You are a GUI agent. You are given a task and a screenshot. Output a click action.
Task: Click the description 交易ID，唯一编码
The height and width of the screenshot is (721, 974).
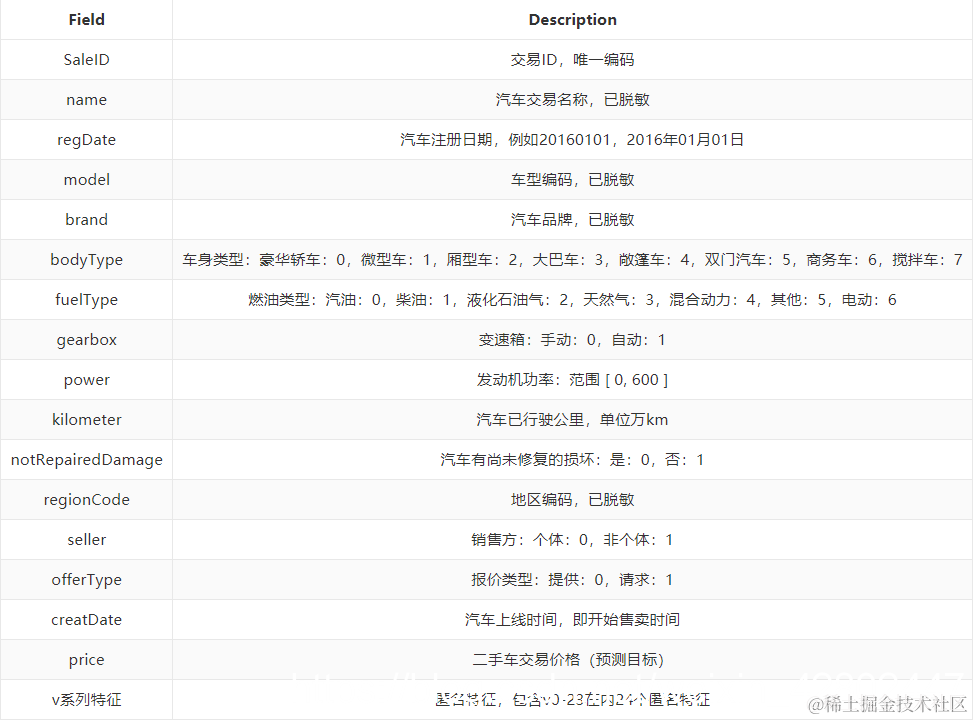(x=573, y=60)
